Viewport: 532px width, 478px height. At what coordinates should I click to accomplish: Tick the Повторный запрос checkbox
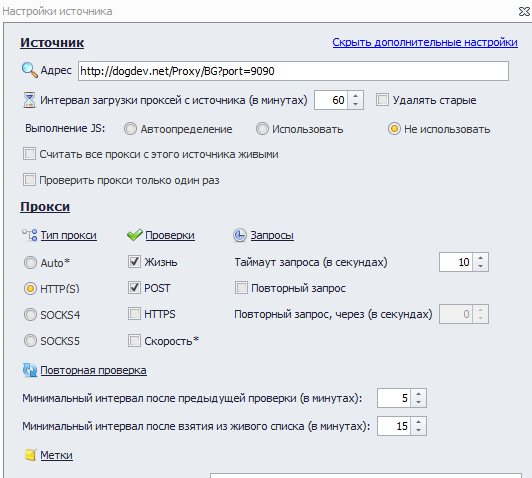click(x=241, y=288)
